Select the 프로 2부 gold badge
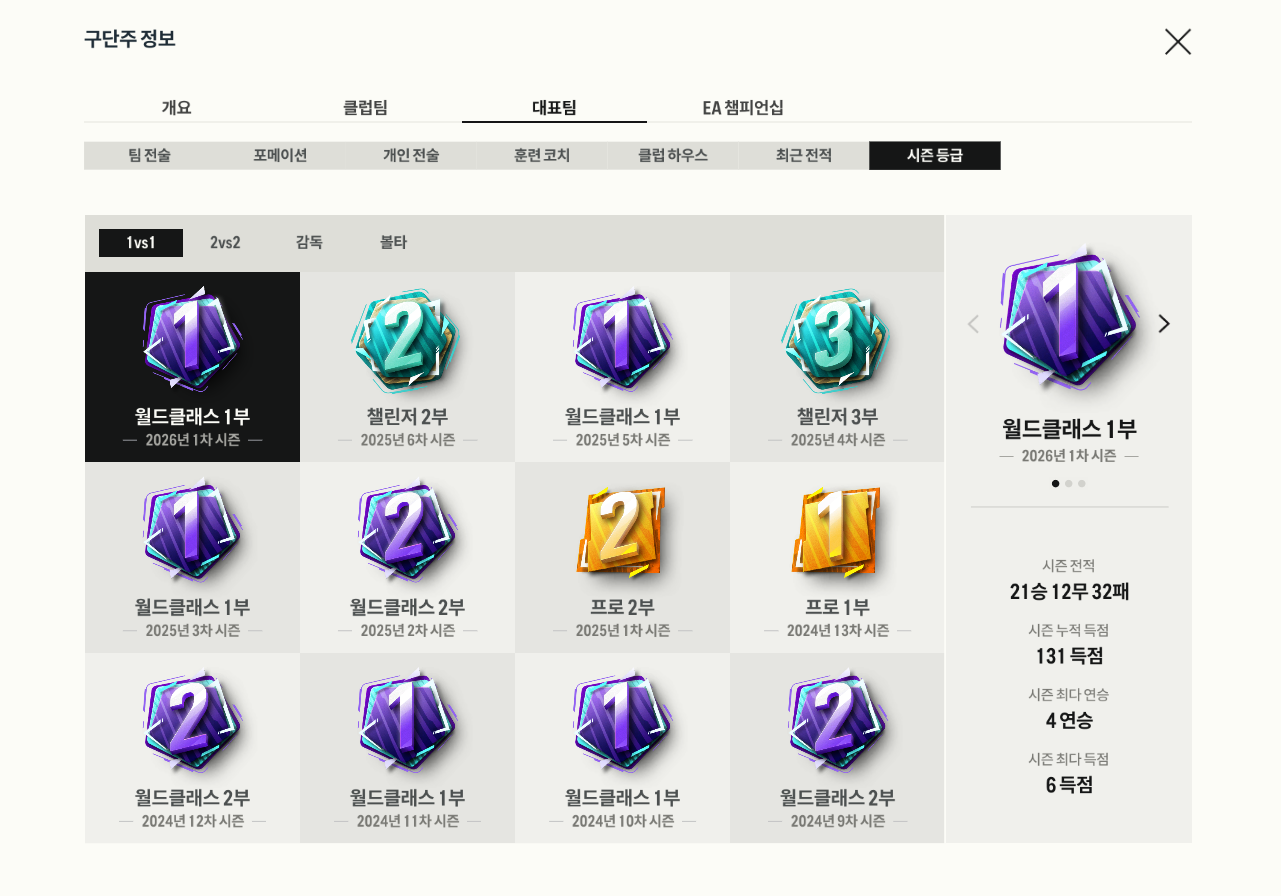1281x896 pixels. (x=622, y=557)
